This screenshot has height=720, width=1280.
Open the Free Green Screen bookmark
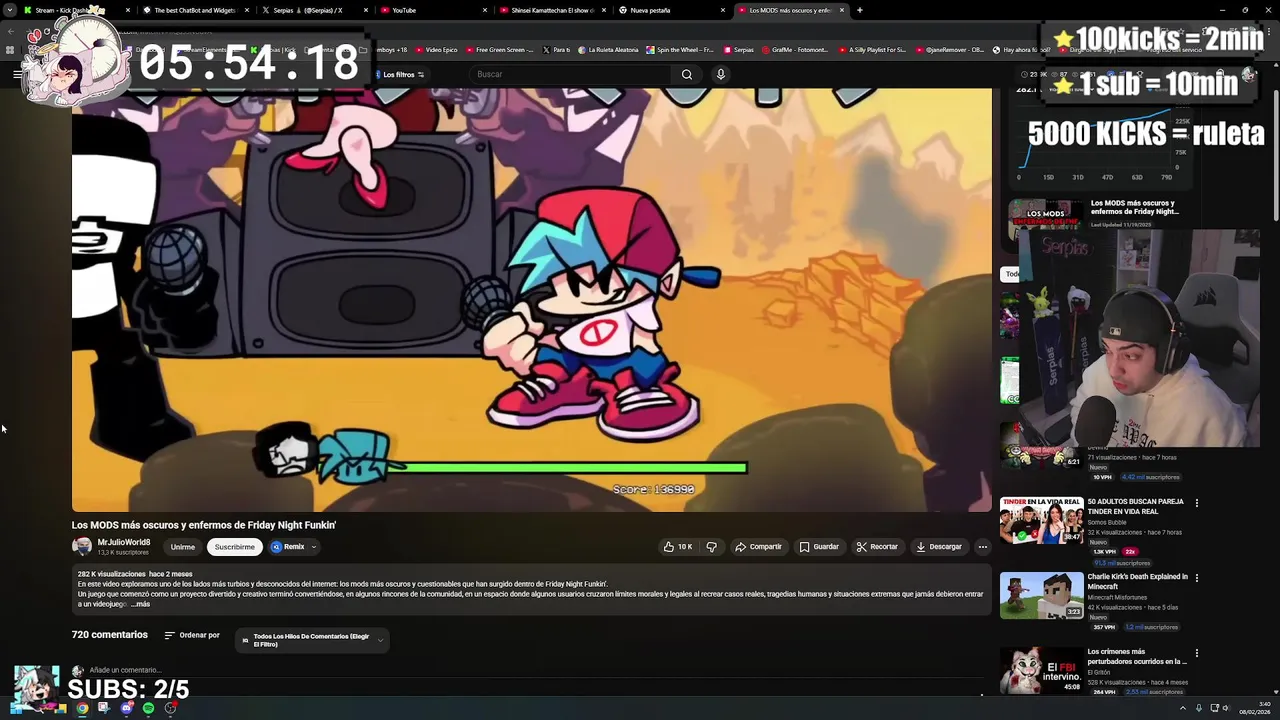(501, 49)
